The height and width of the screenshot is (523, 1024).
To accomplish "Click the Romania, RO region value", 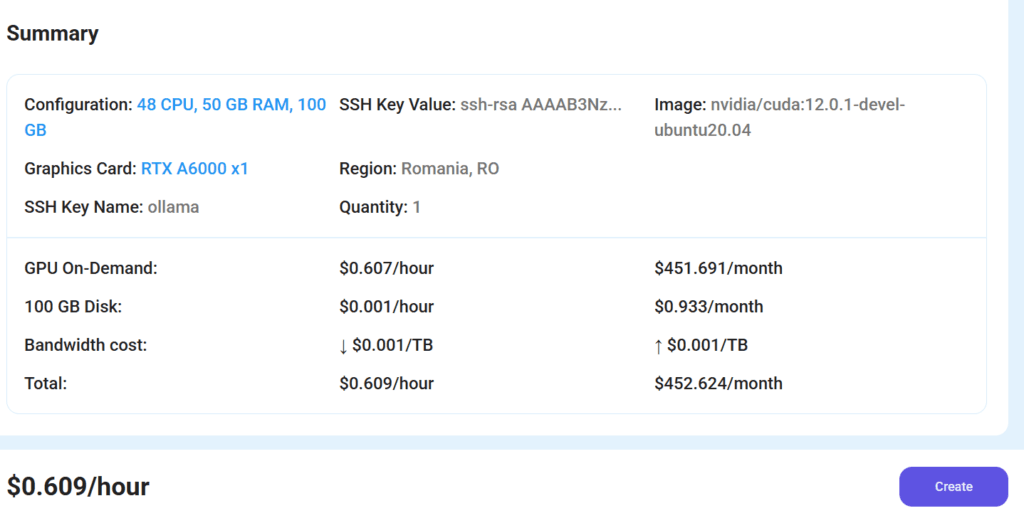I will click(x=449, y=169).
